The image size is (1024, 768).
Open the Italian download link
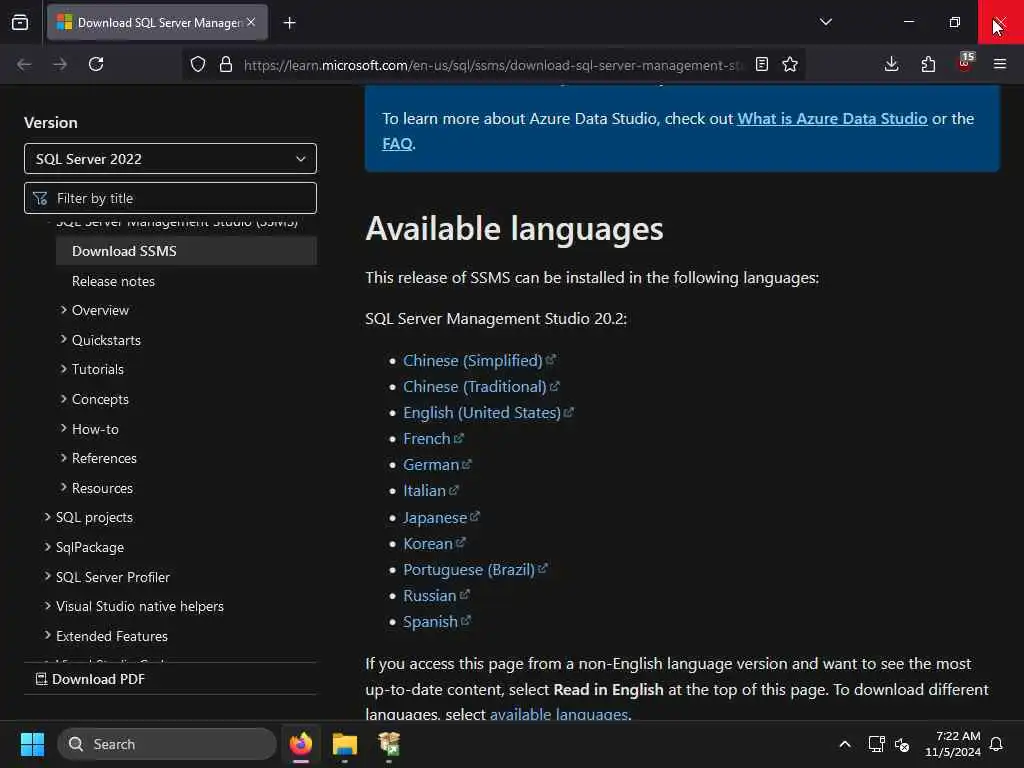point(430,490)
